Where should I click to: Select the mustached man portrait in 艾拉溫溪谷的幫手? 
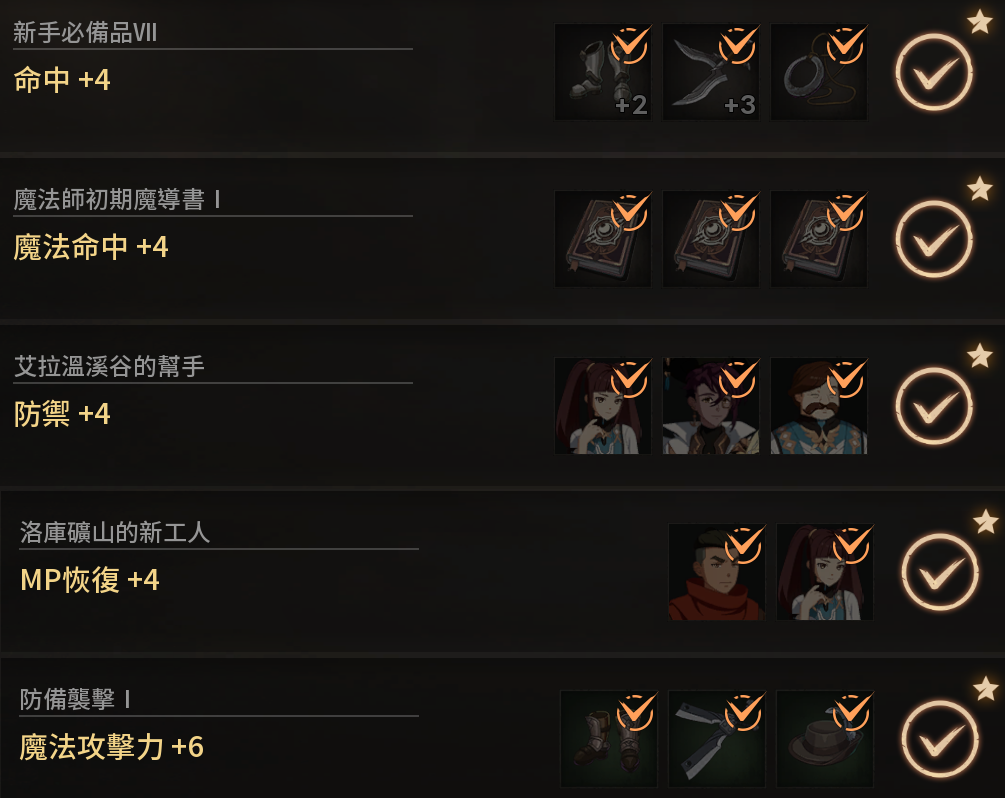pyautogui.click(x=819, y=406)
